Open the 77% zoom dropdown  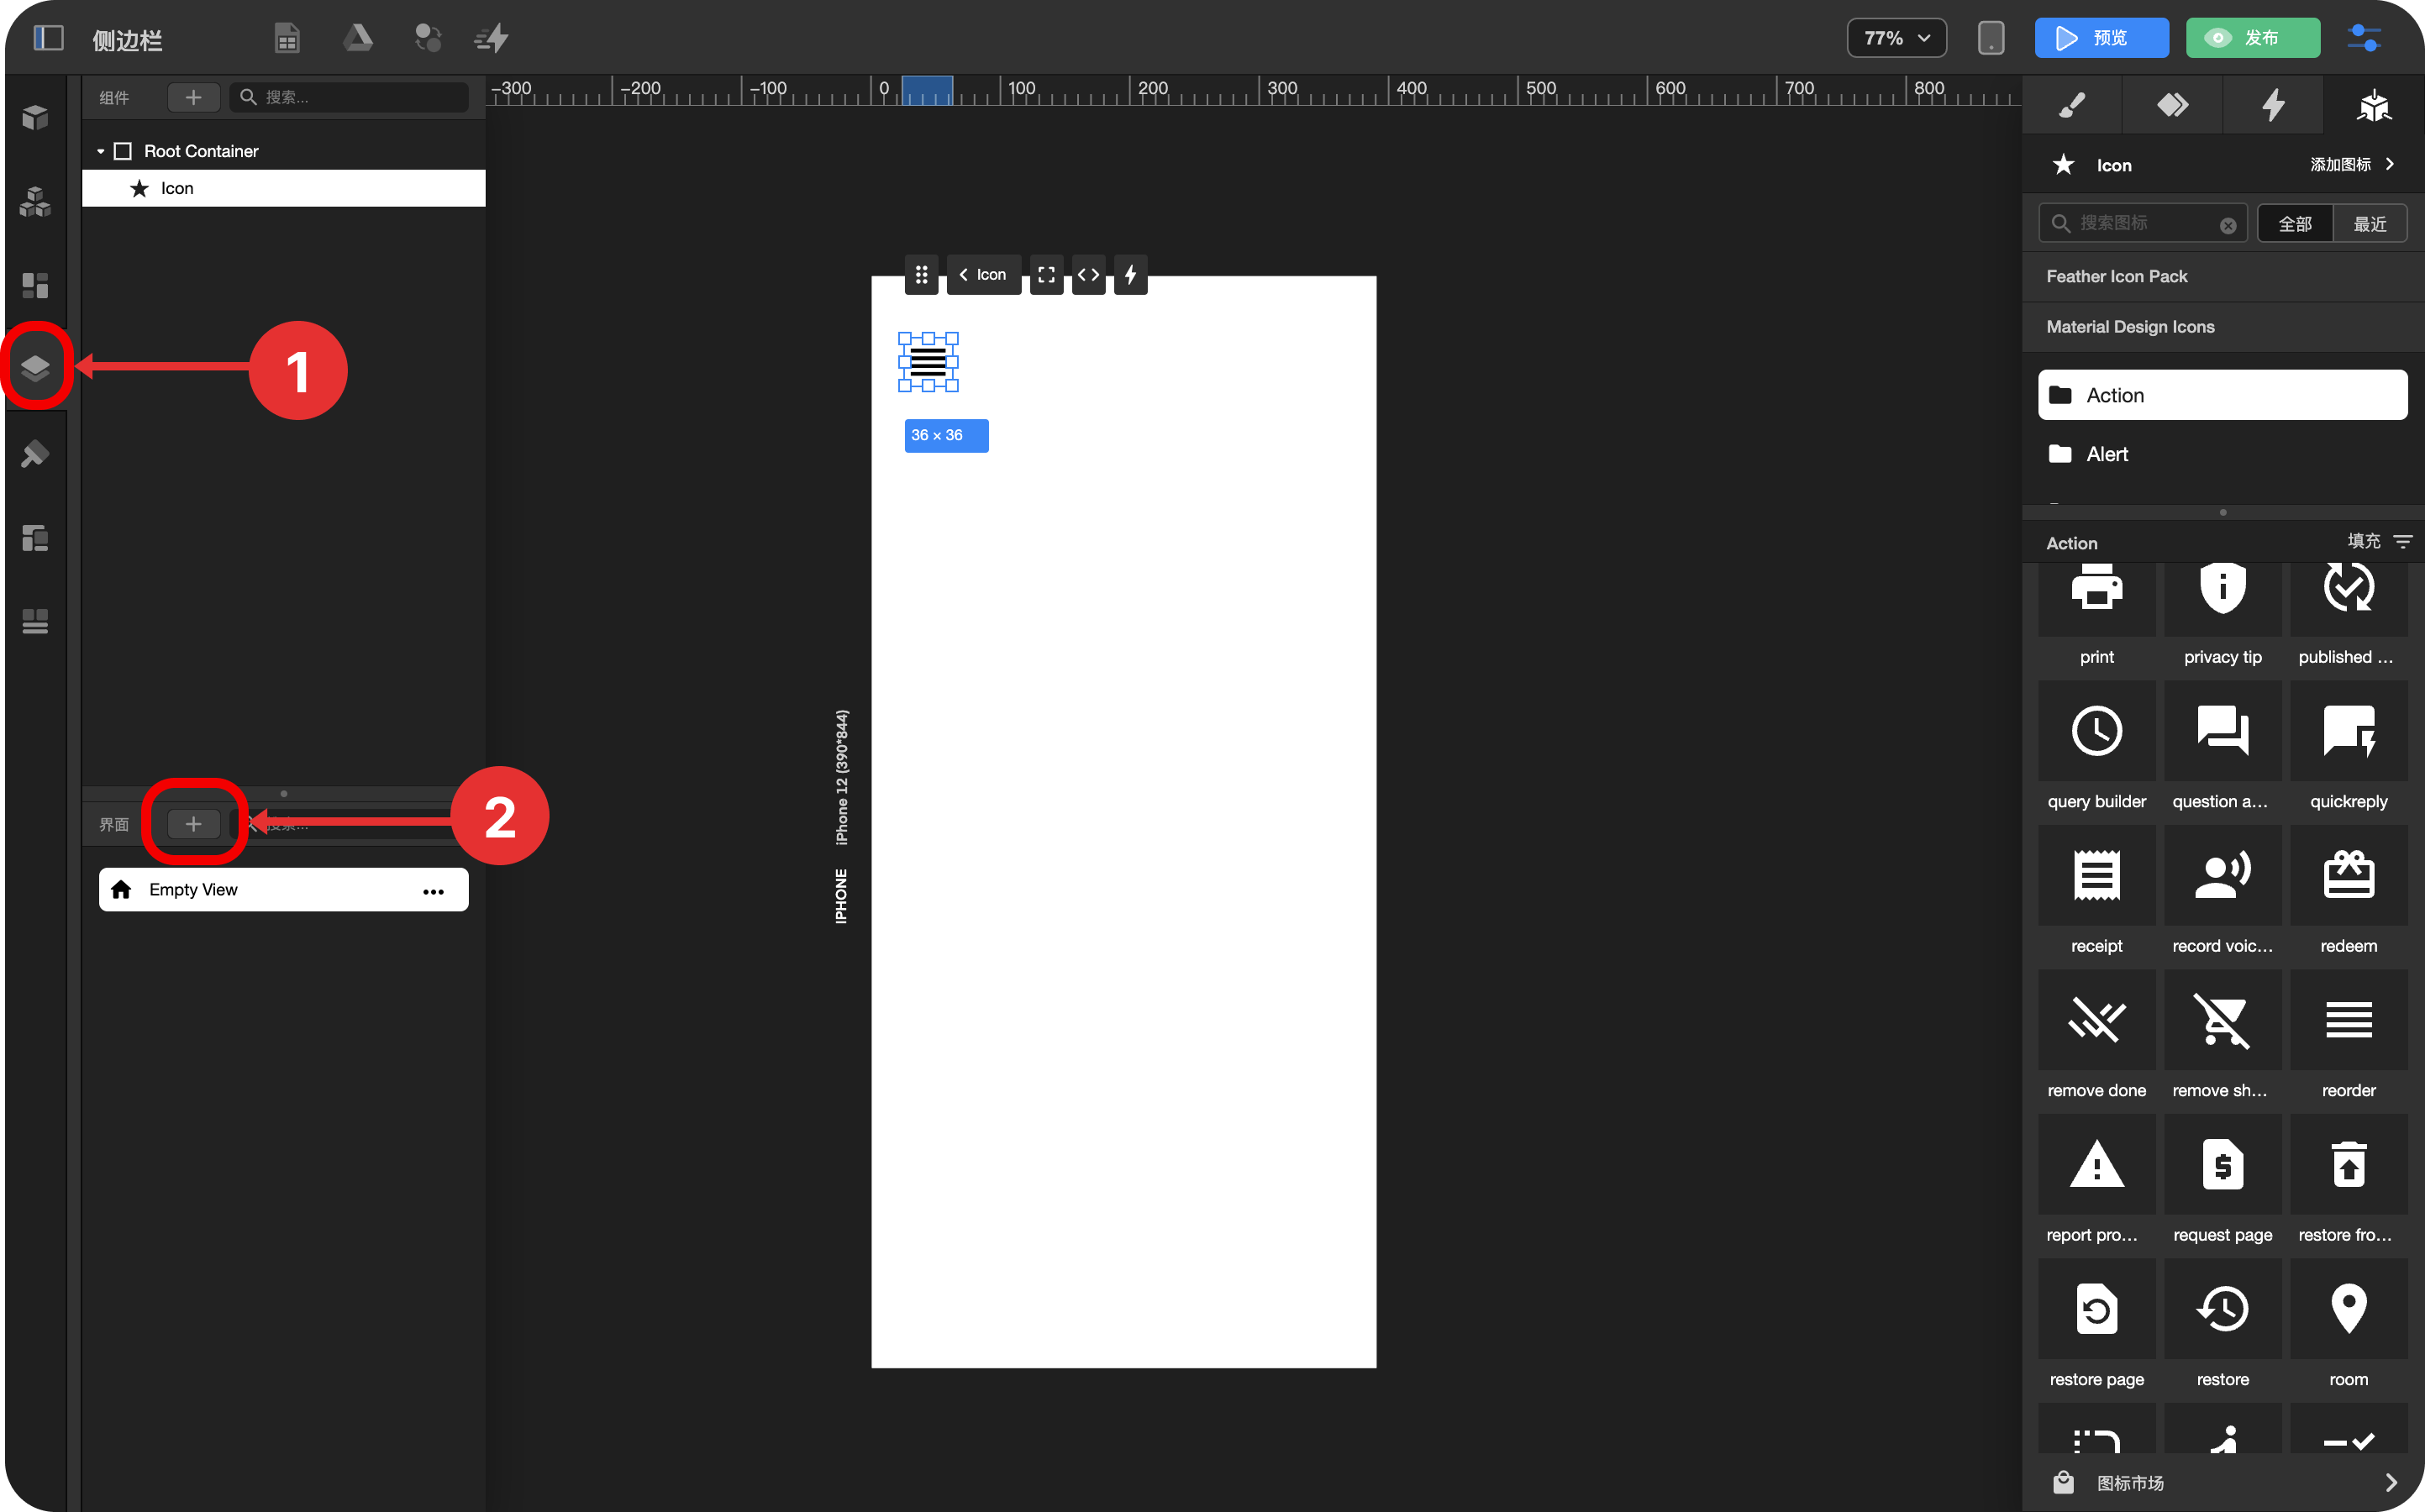pos(1896,38)
